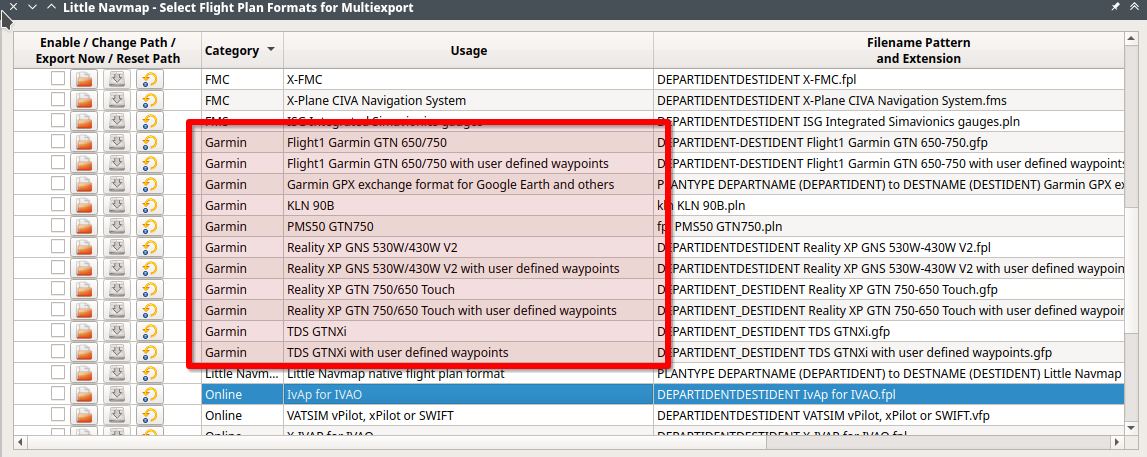Enable IvAp for IVAO export checkbox

pos(58,394)
